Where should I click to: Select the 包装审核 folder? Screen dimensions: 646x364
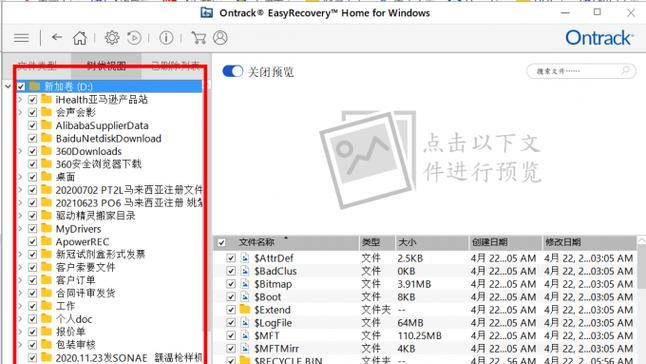pyautogui.click(x=75, y=345)
